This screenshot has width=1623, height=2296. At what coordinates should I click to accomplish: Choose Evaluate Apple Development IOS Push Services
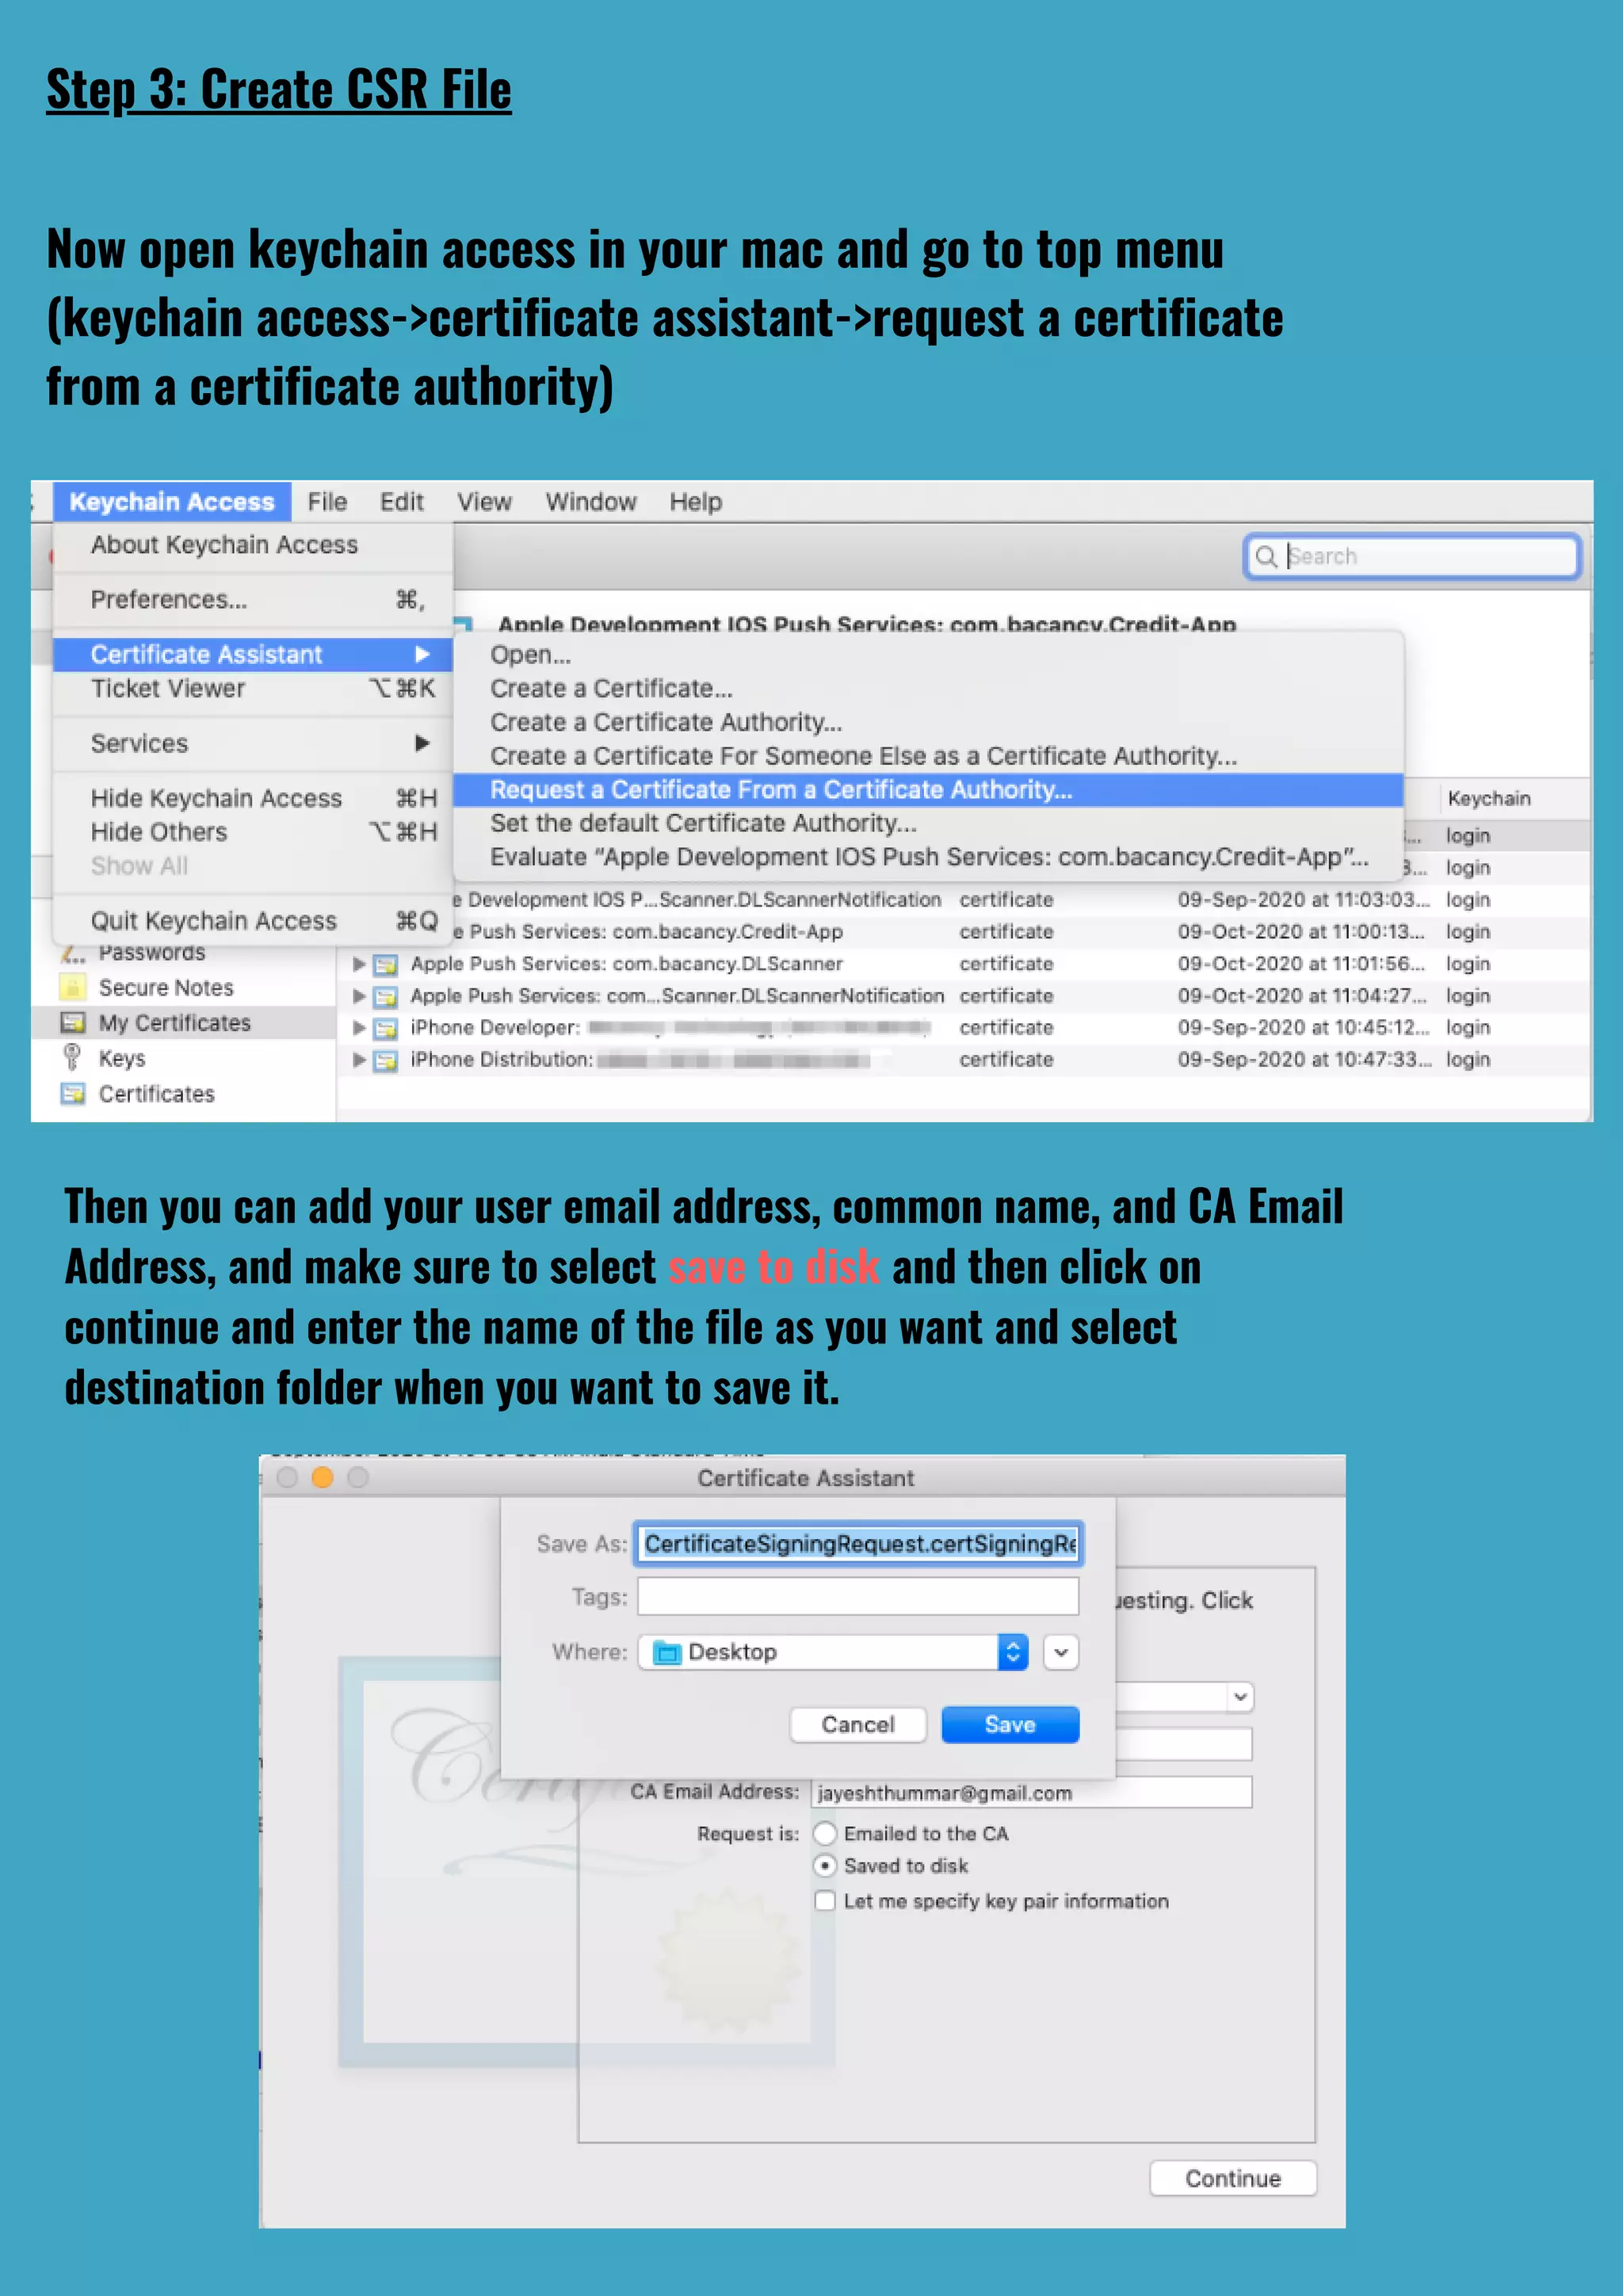point(928,857)
